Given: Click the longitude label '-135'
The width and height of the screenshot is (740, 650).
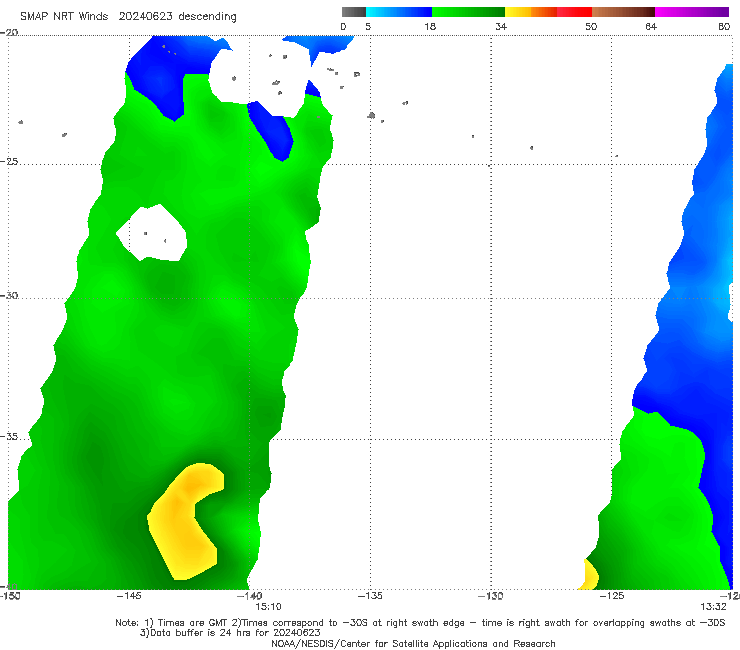Looking at the screenshot, I should (x=370, y=596).
